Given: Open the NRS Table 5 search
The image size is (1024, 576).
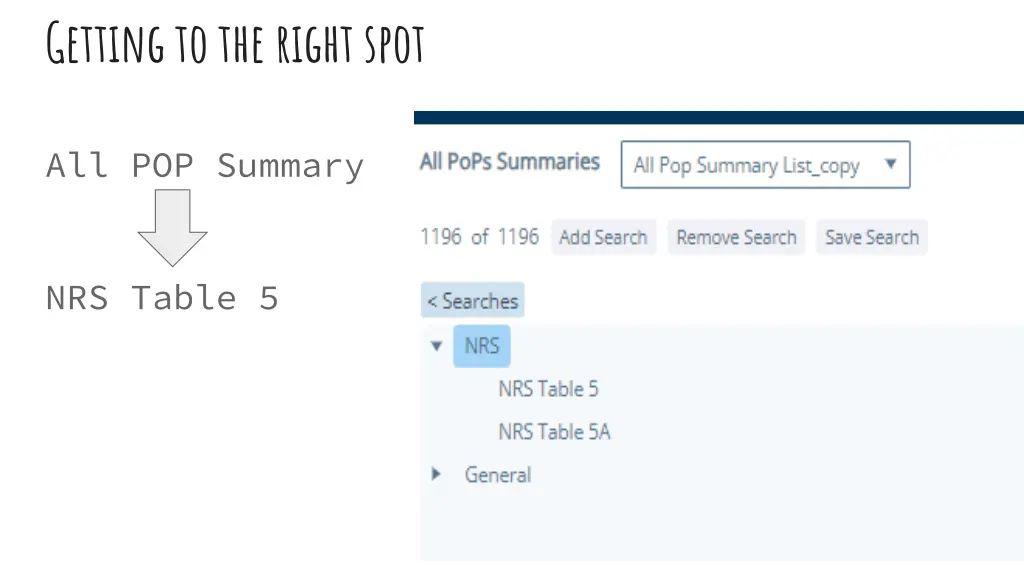Looking at the screenshot, I should tap(549, 389).
